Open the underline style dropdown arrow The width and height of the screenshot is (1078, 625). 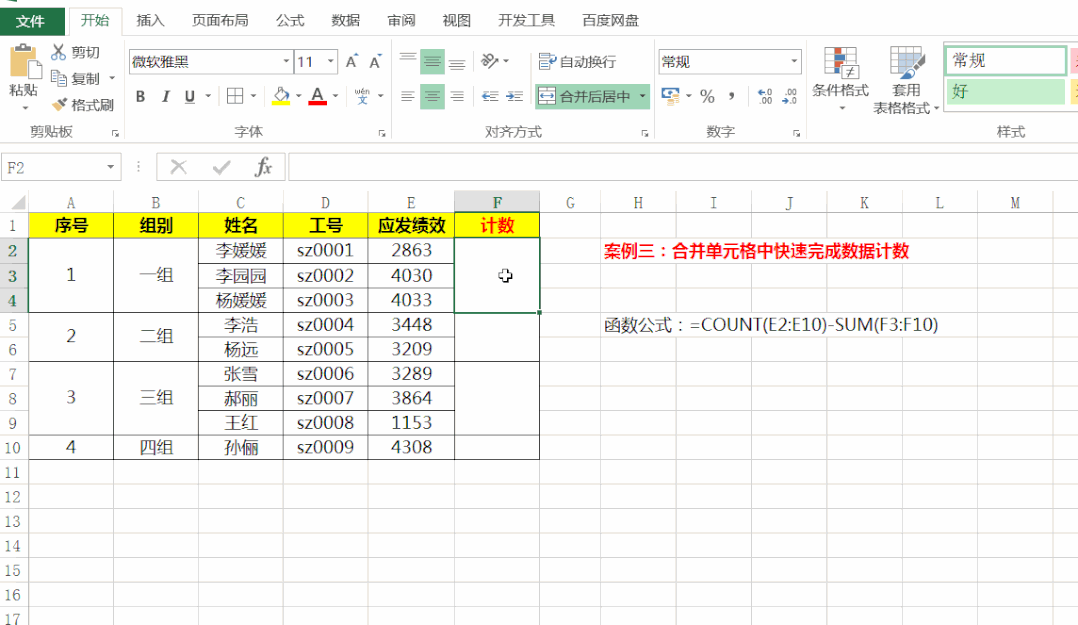click(x=208, y=96)
